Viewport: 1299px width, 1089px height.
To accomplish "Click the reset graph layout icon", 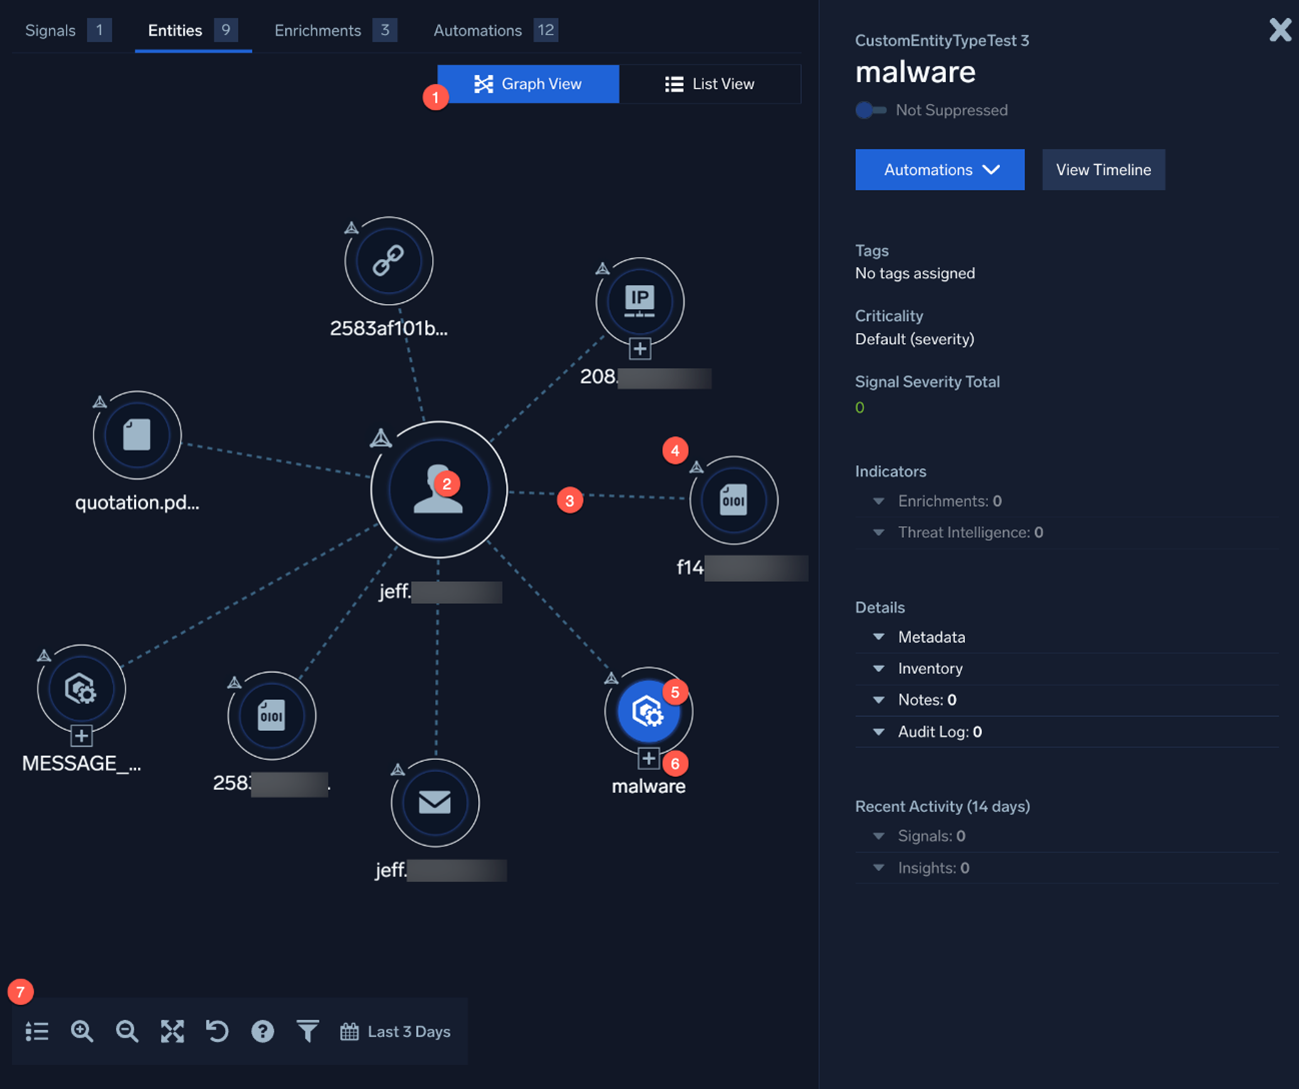I will tap(217, 1031).
